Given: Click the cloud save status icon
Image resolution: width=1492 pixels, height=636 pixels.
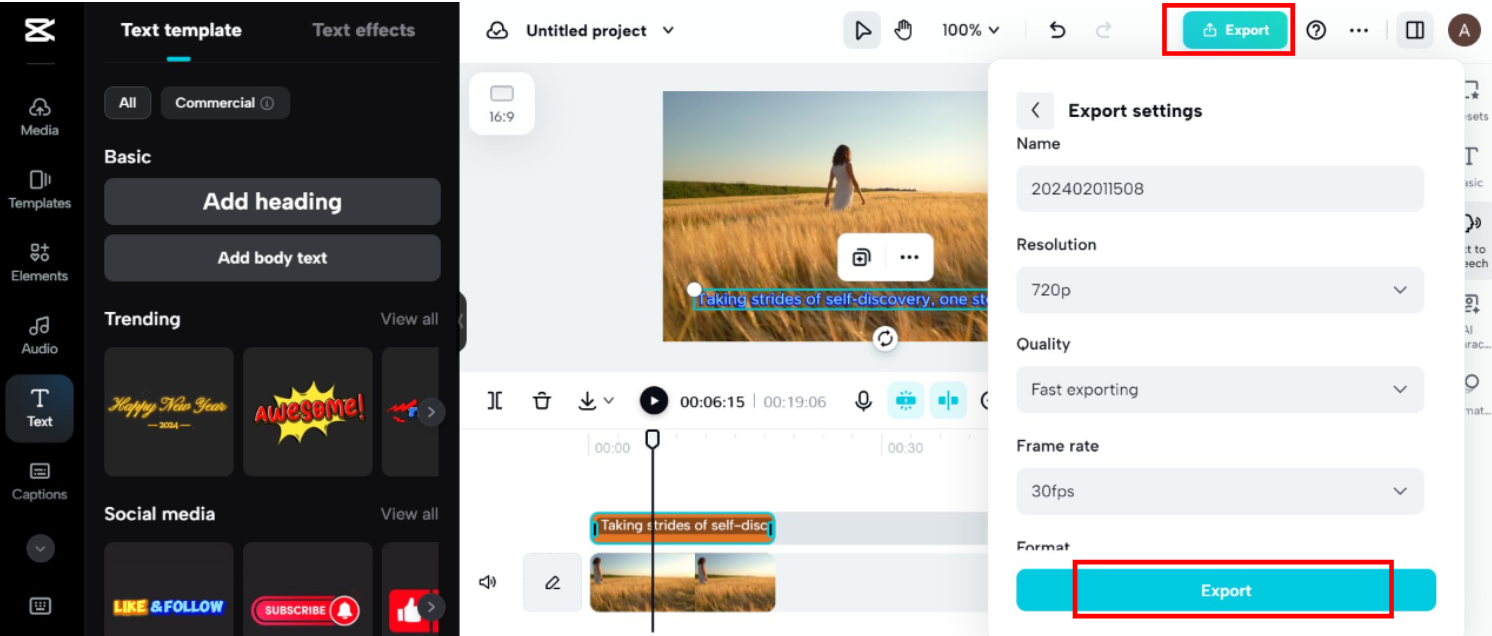Looking at the screenshot, I should click(497, 30).
